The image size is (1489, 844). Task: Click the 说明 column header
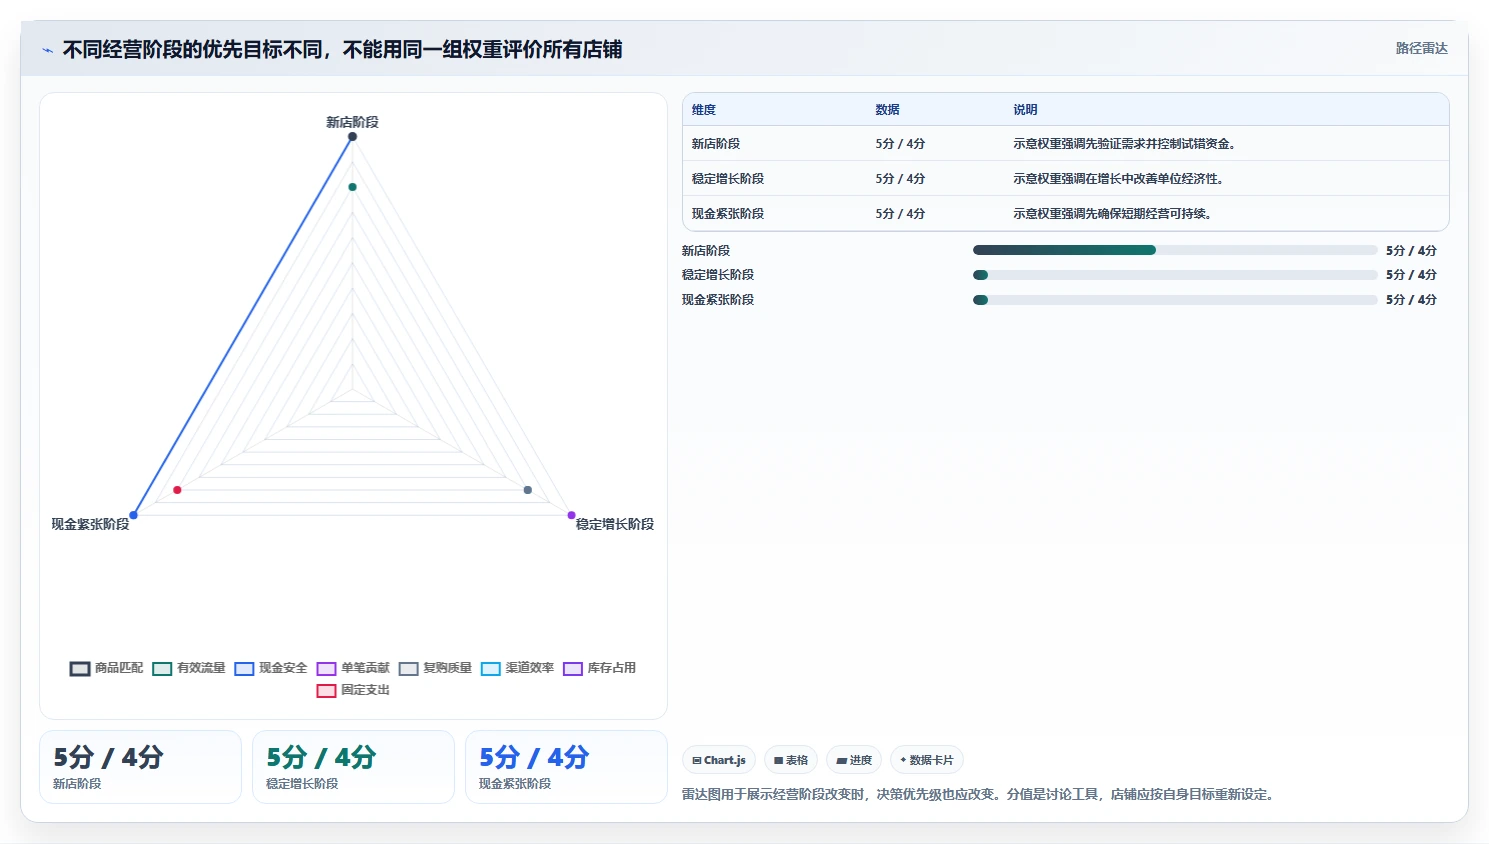1025,110
